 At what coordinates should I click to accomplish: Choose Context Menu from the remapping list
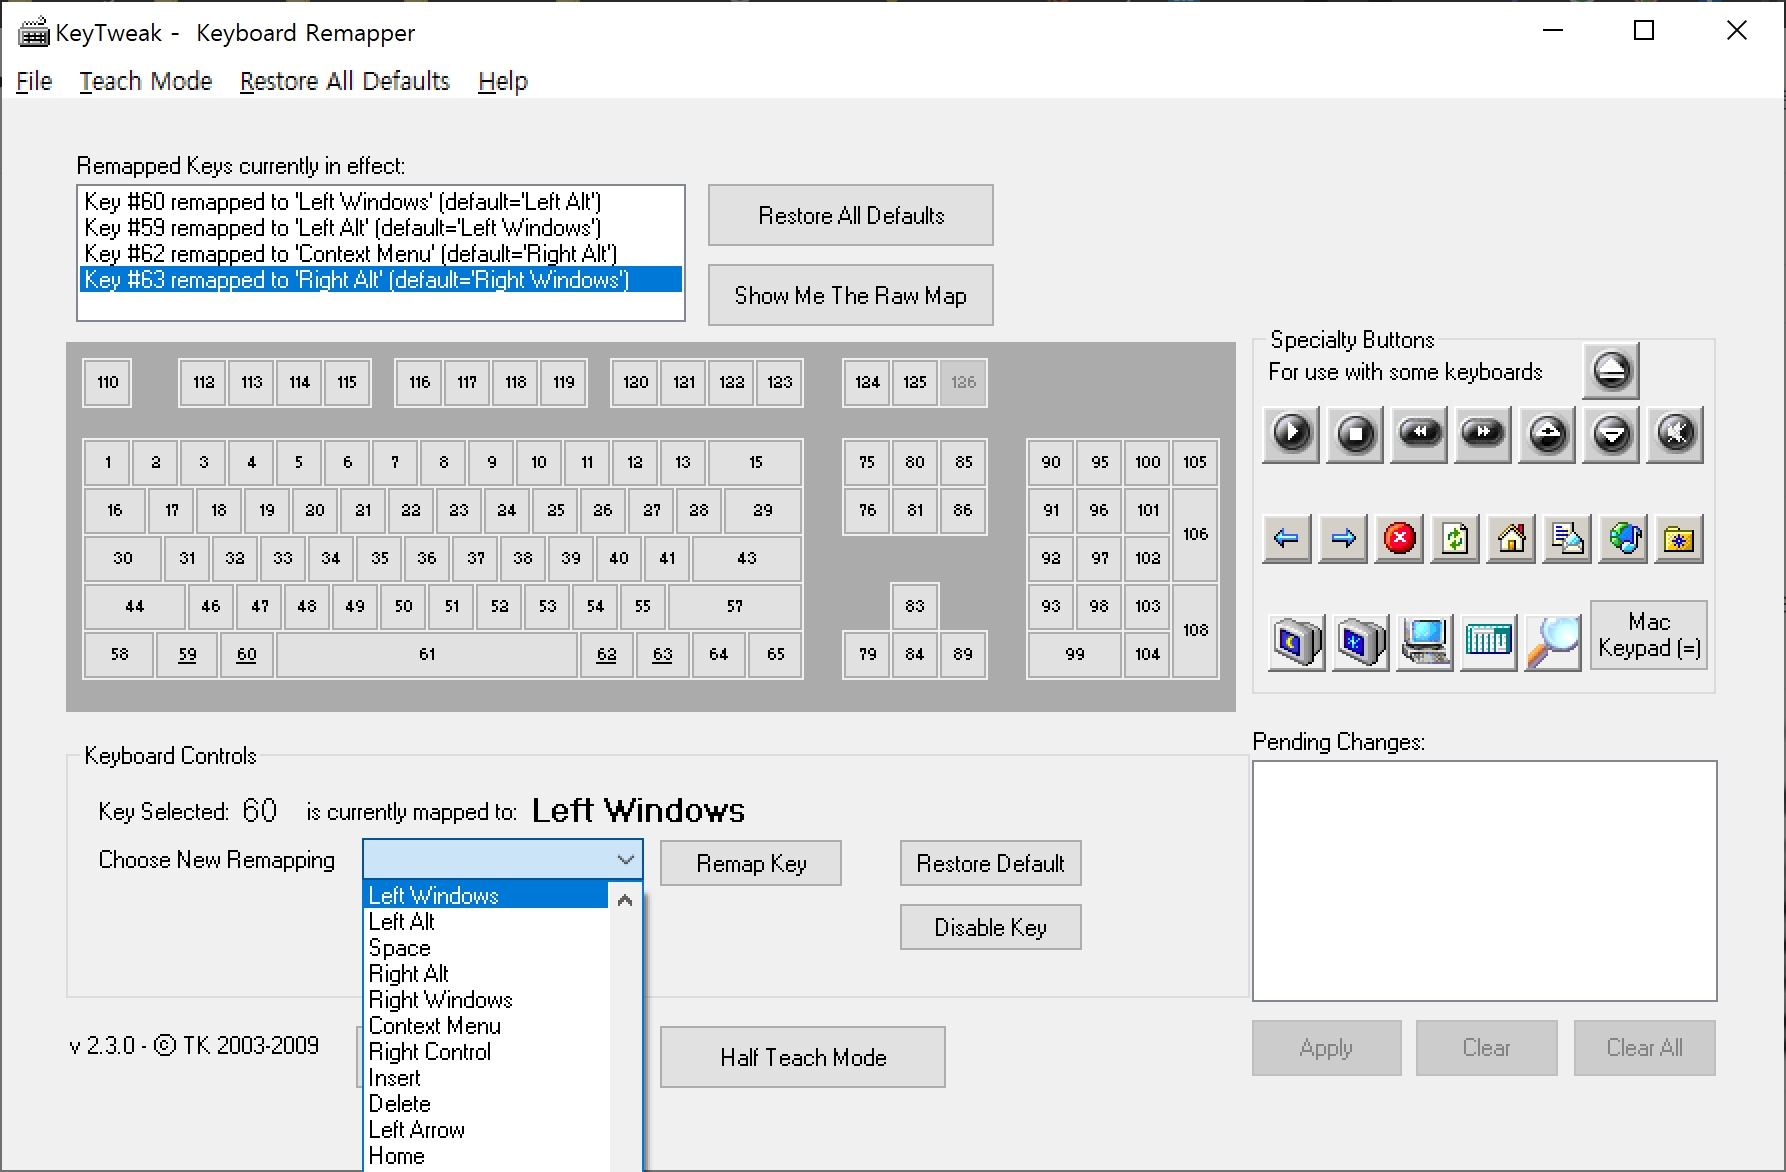(x=487, y=1025)
